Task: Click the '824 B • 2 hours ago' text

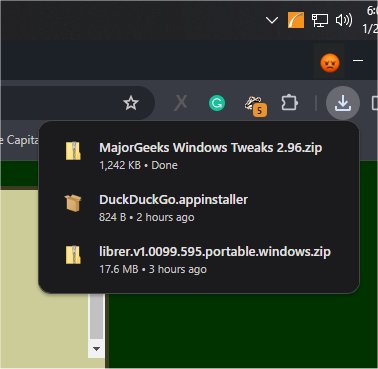Action: pyautogui.click(x=147, y=217)
